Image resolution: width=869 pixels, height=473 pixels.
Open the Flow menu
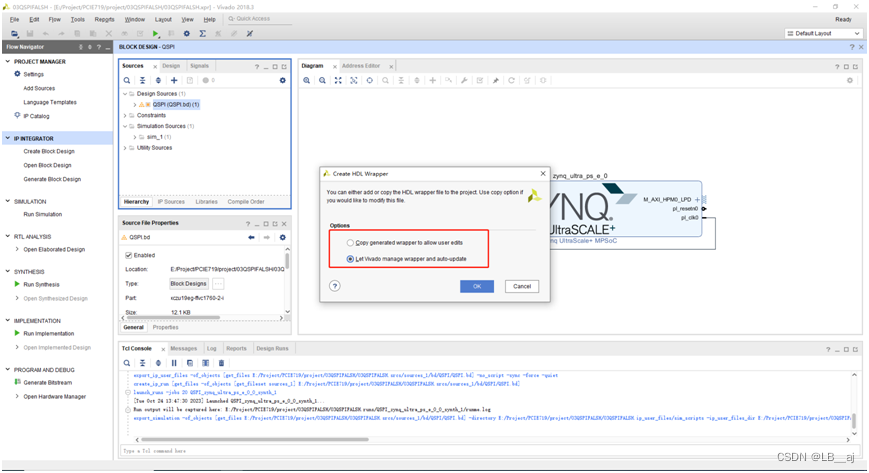click(54, 19)
